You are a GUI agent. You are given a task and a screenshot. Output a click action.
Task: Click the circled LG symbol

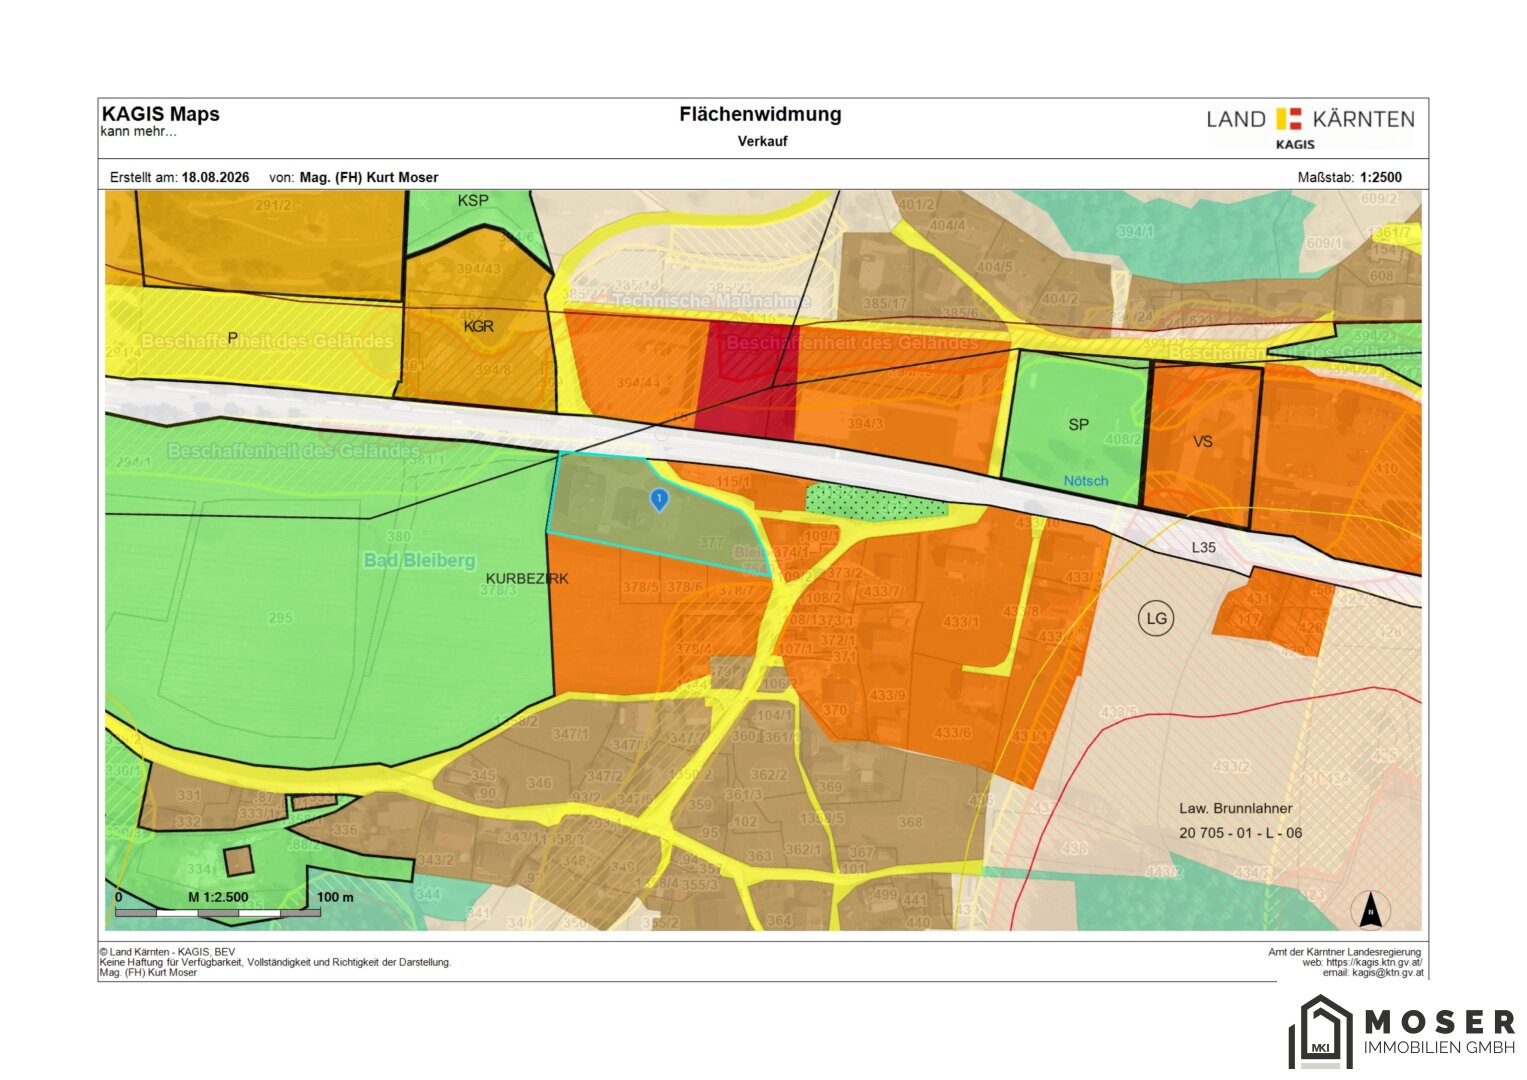[x=1156, y=618]
